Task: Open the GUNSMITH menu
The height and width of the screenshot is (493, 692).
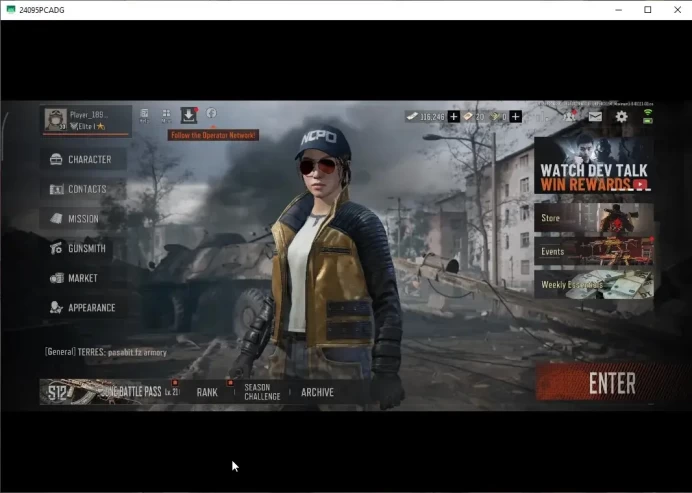Action: tap(83, 248)
